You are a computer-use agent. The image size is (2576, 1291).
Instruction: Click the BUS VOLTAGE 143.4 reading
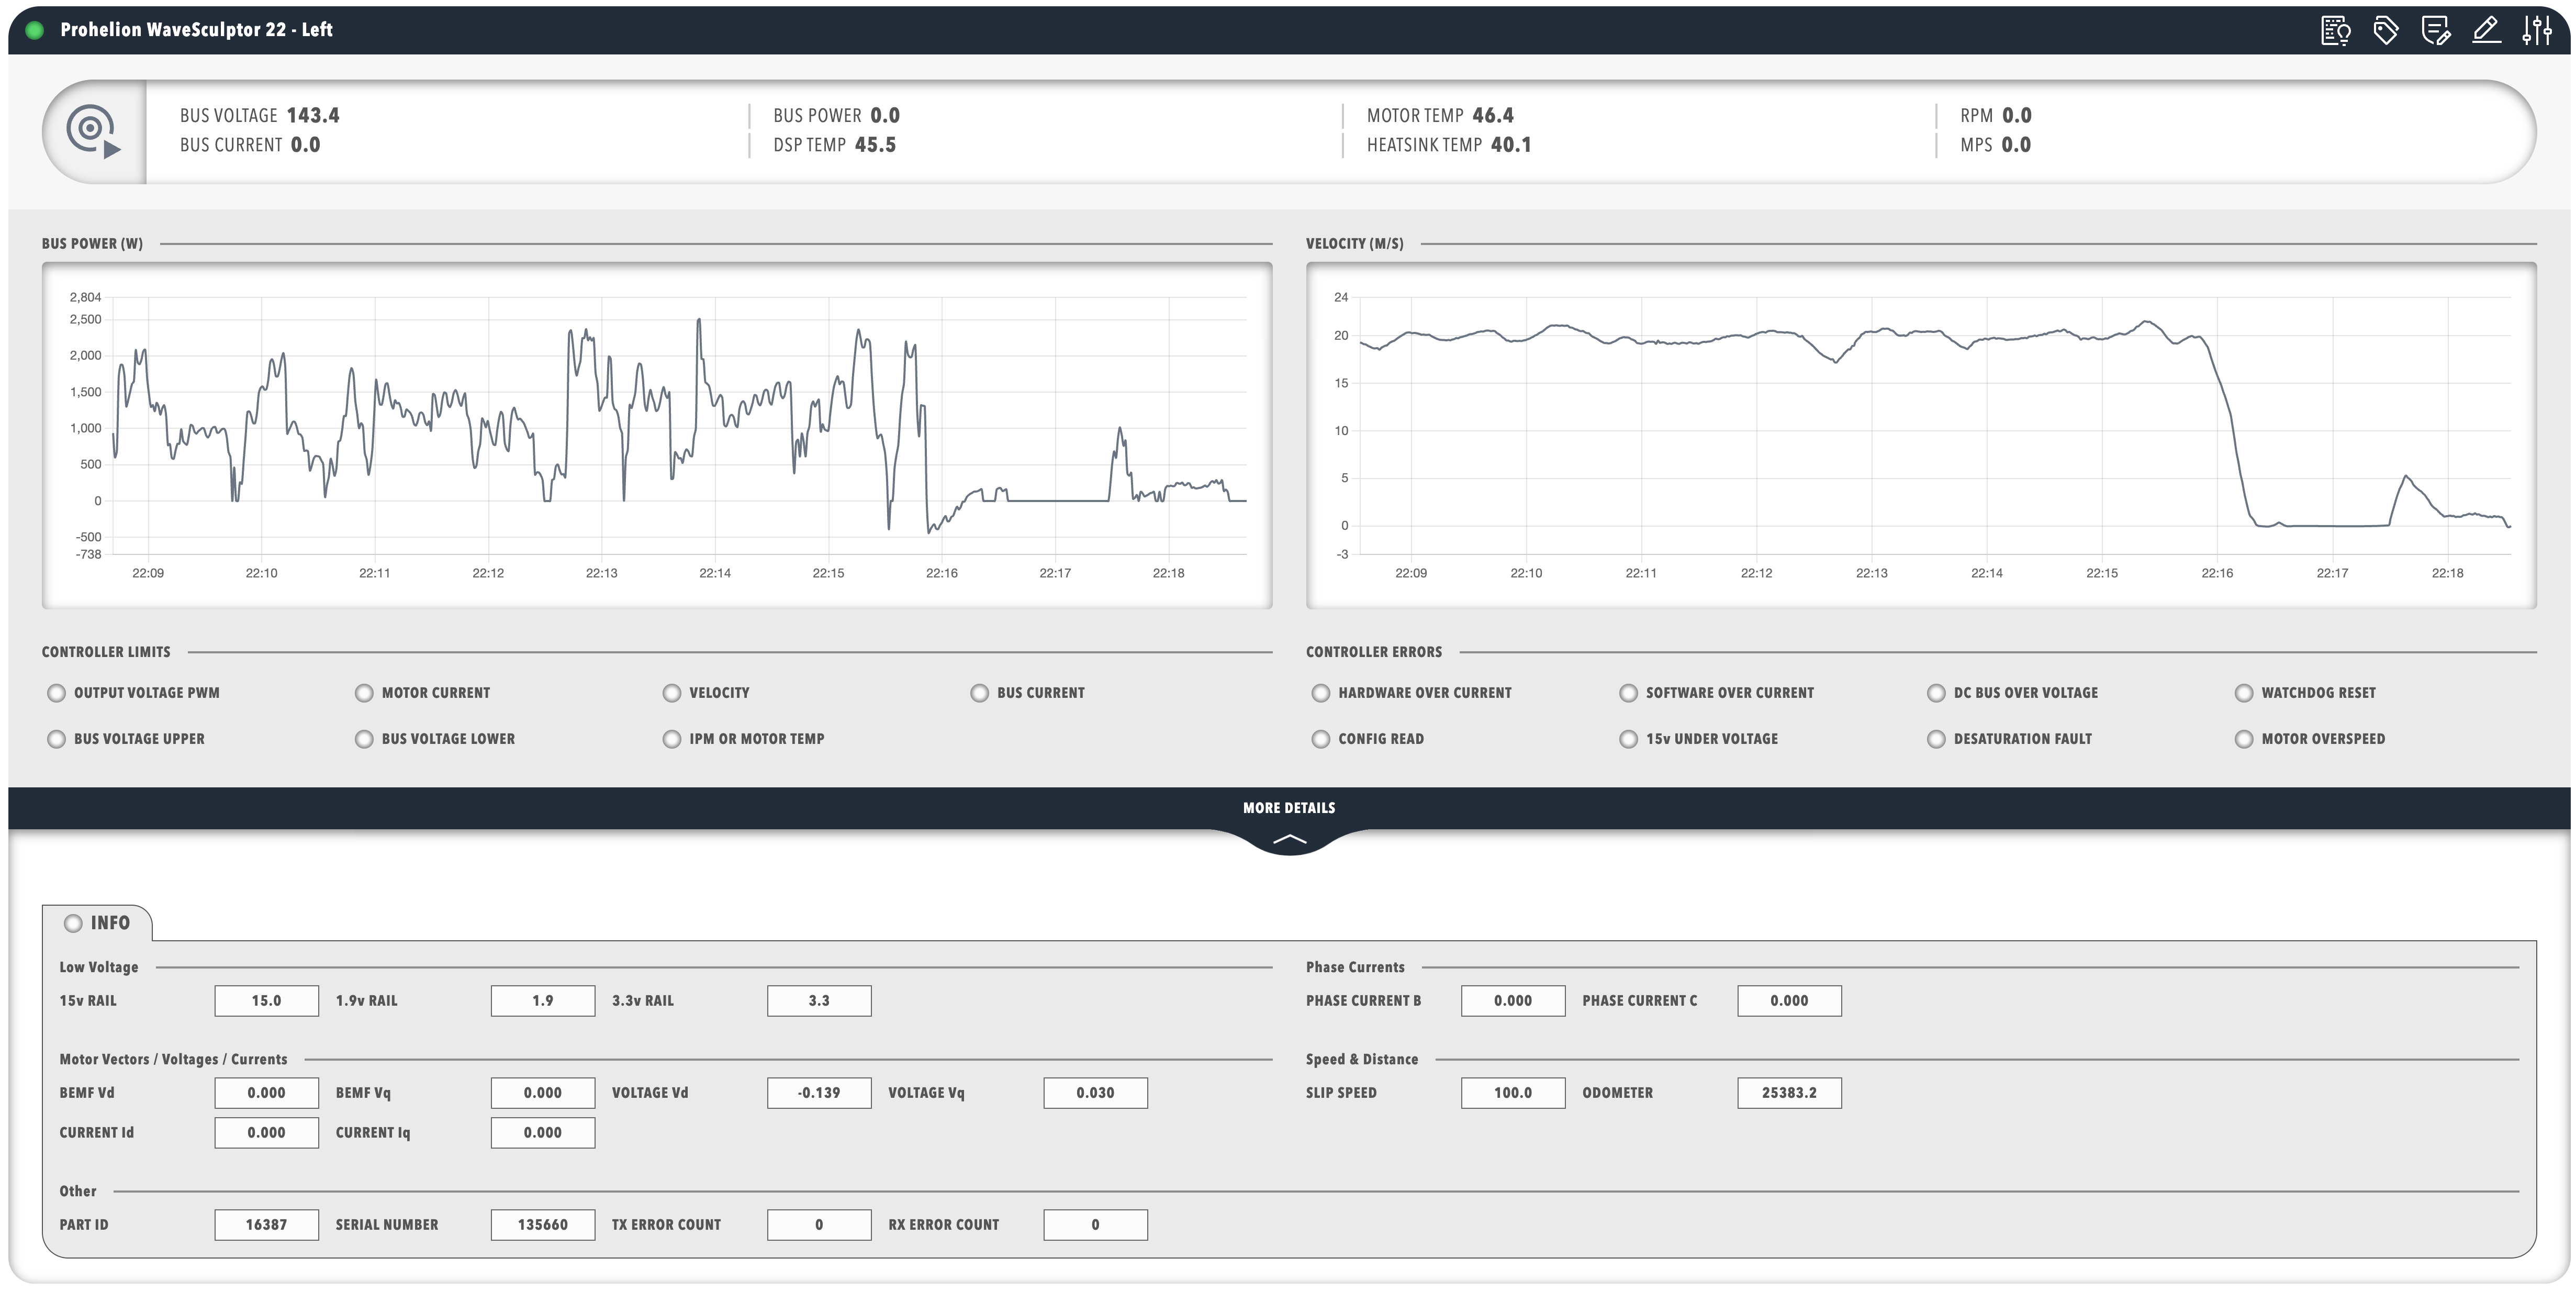(259, 116)
